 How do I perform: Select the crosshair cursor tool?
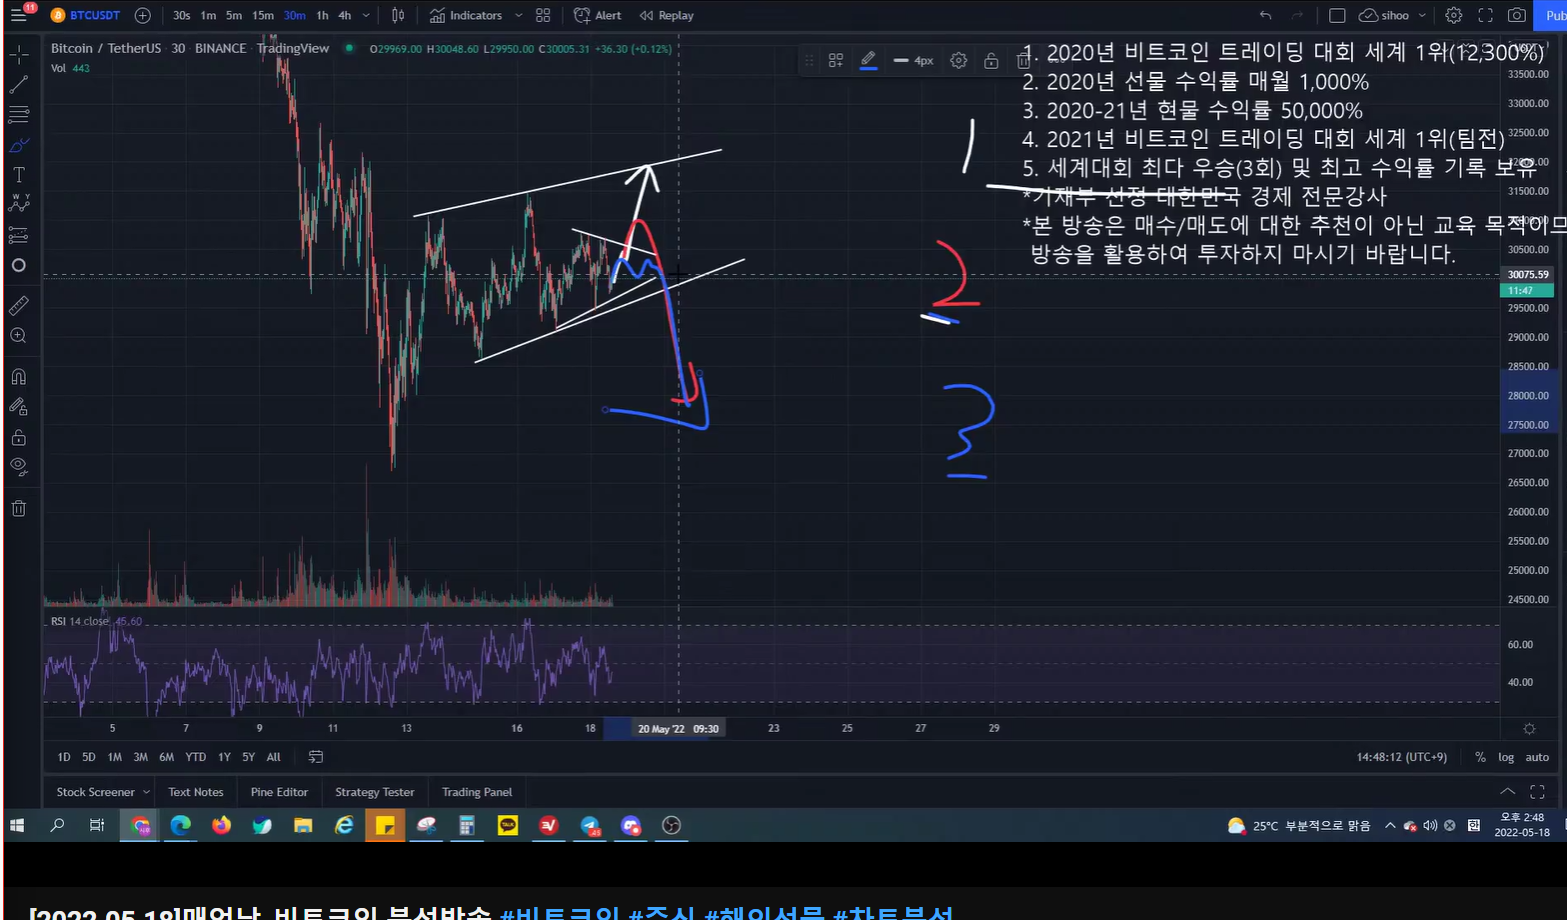[19, 54]
